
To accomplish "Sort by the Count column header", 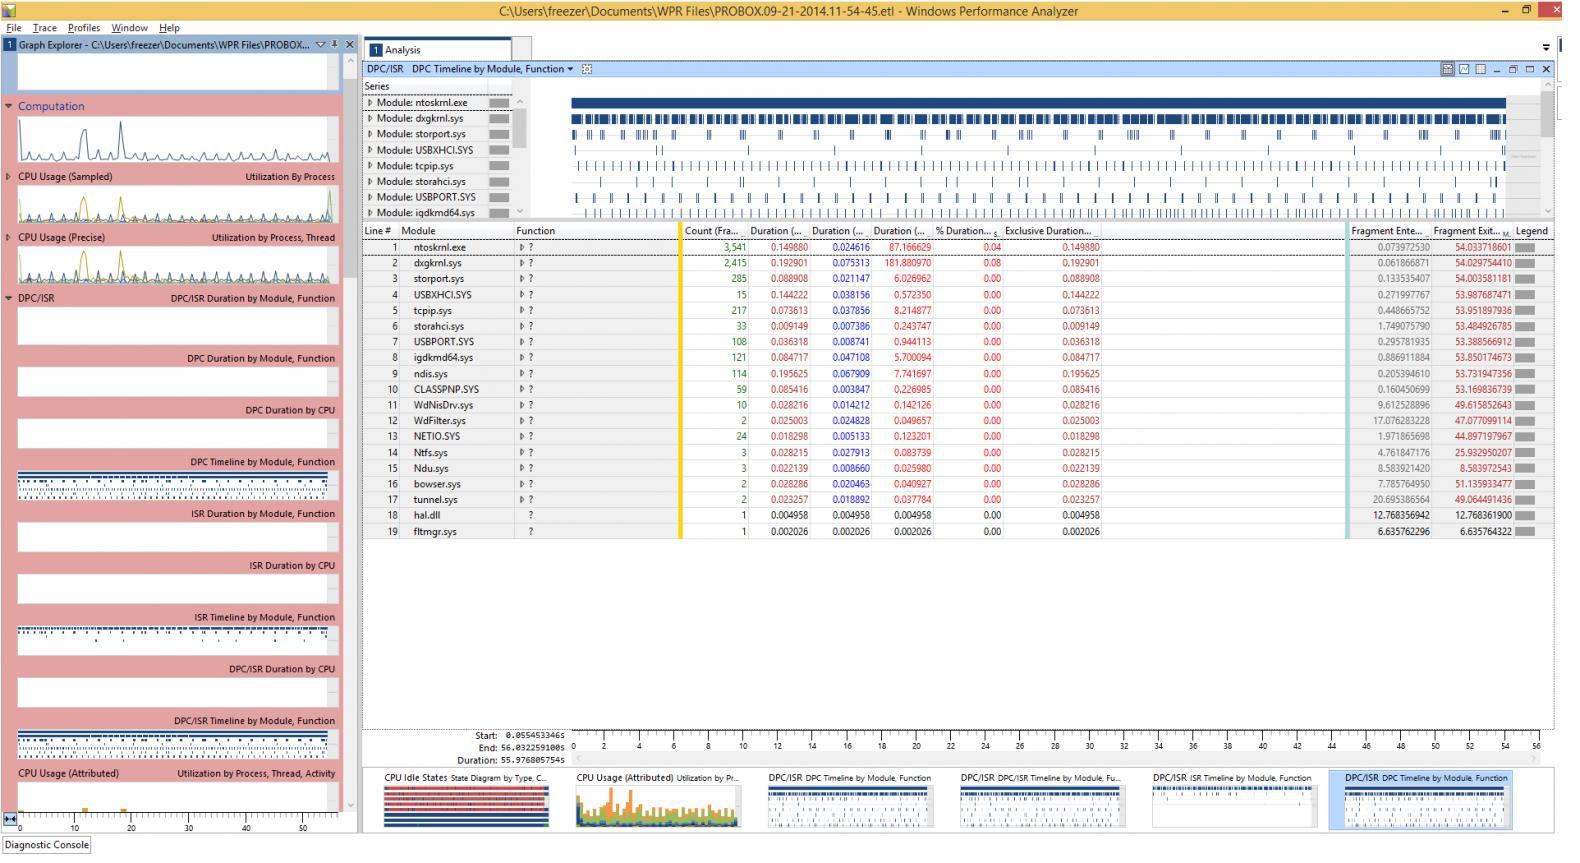I will pos(714,231).
